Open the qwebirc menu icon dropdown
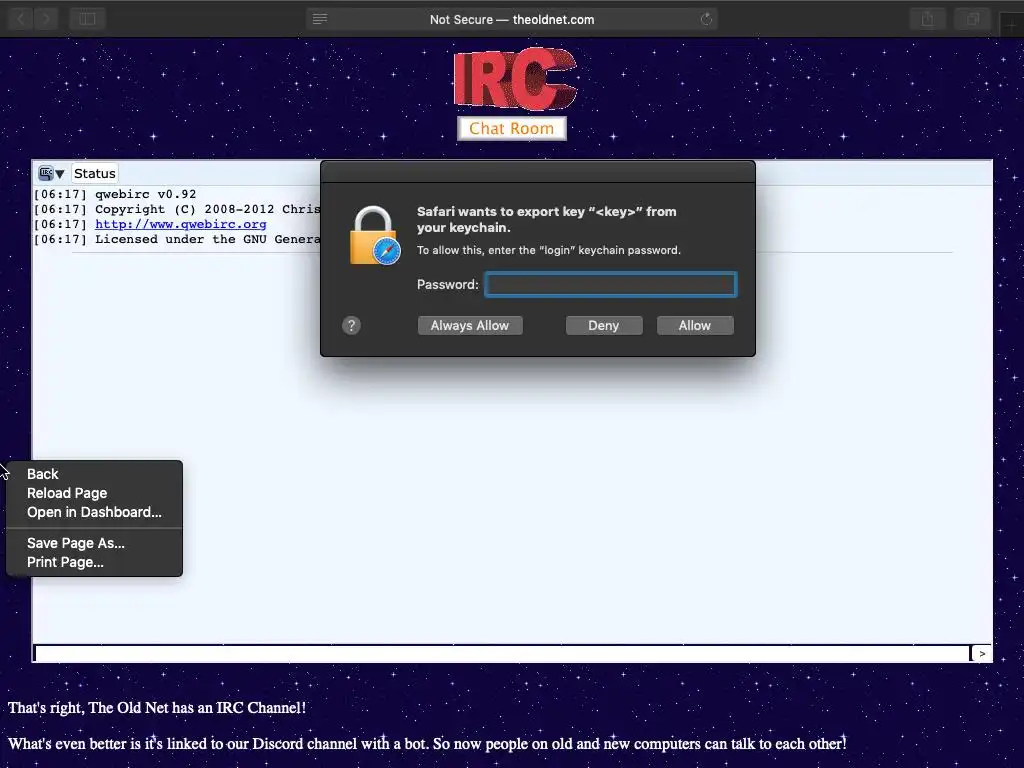 (x=52, y=173)
